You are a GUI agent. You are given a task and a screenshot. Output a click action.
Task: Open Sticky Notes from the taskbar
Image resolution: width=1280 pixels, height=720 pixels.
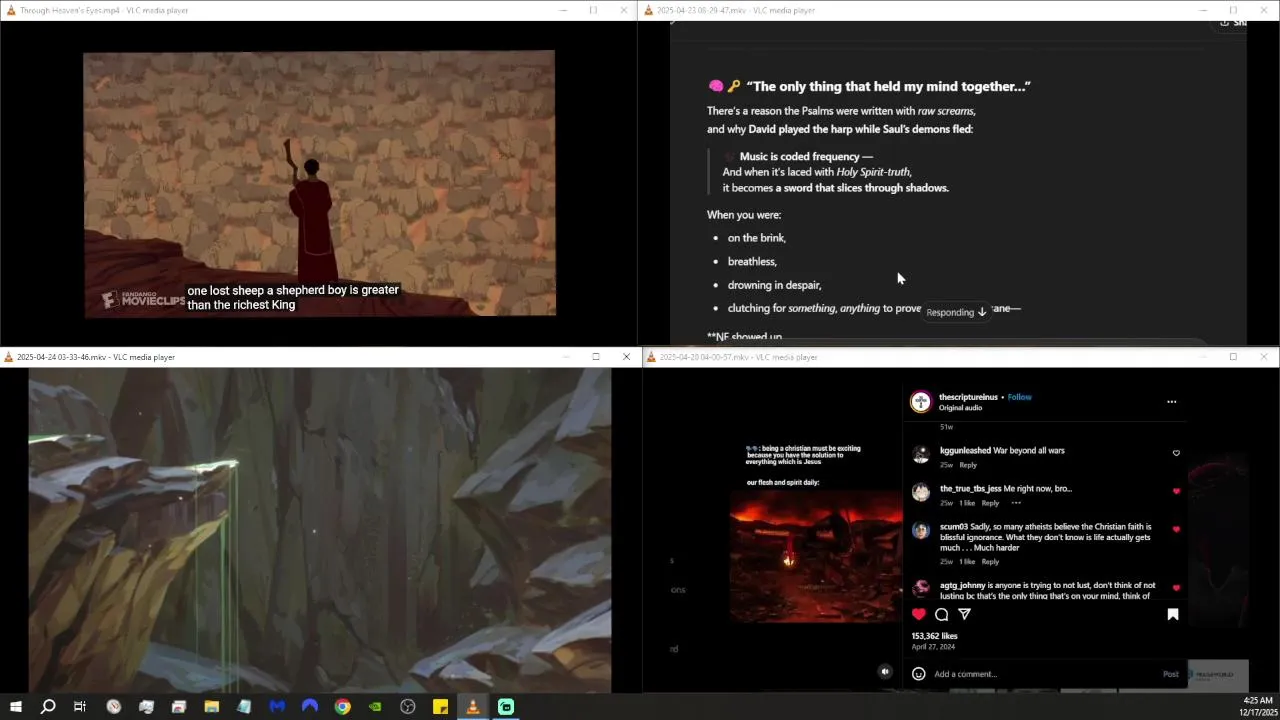440,707
